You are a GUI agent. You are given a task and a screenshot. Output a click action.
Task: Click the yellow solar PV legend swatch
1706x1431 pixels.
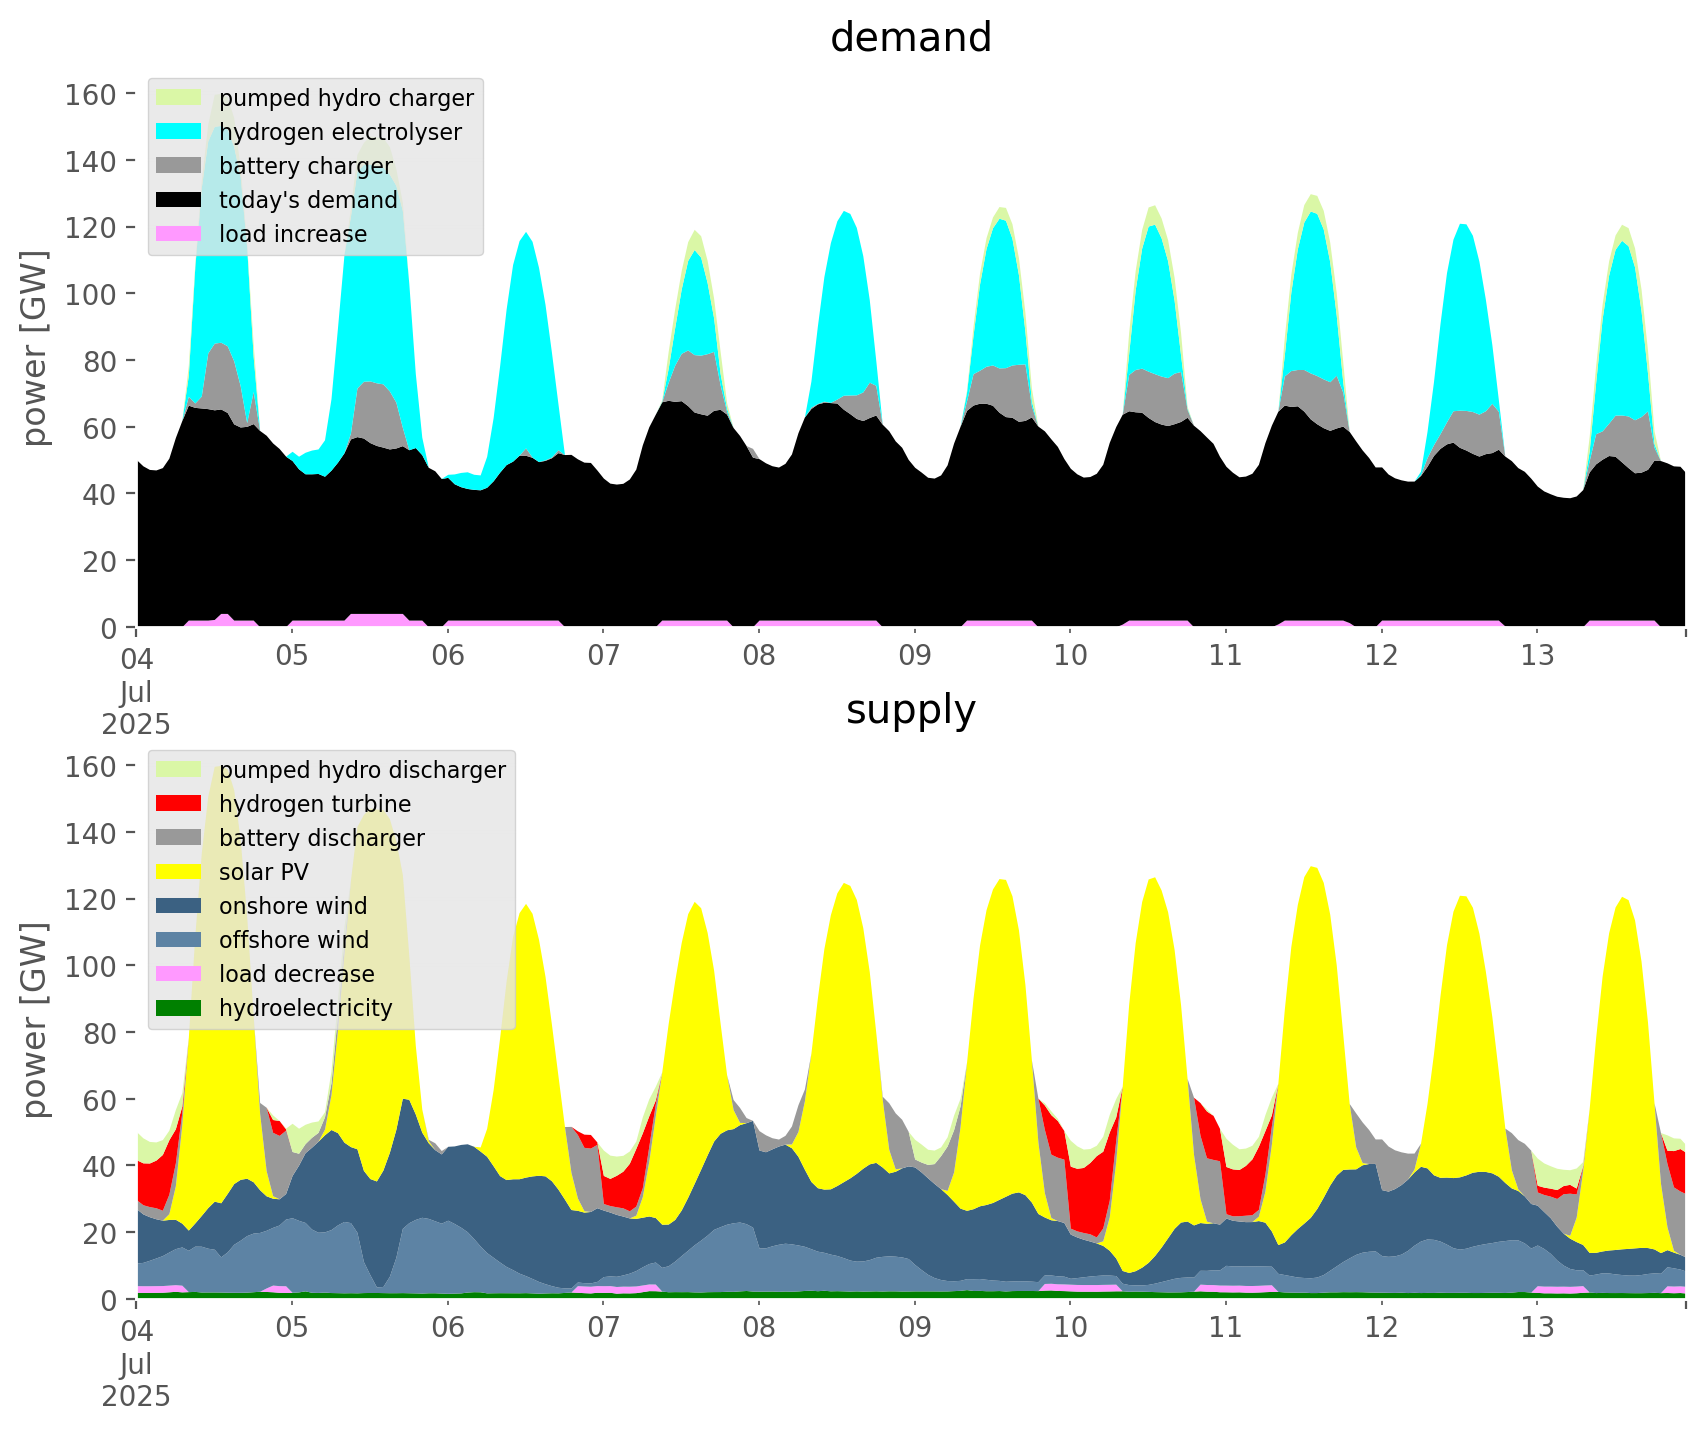(x=179, y=872)
